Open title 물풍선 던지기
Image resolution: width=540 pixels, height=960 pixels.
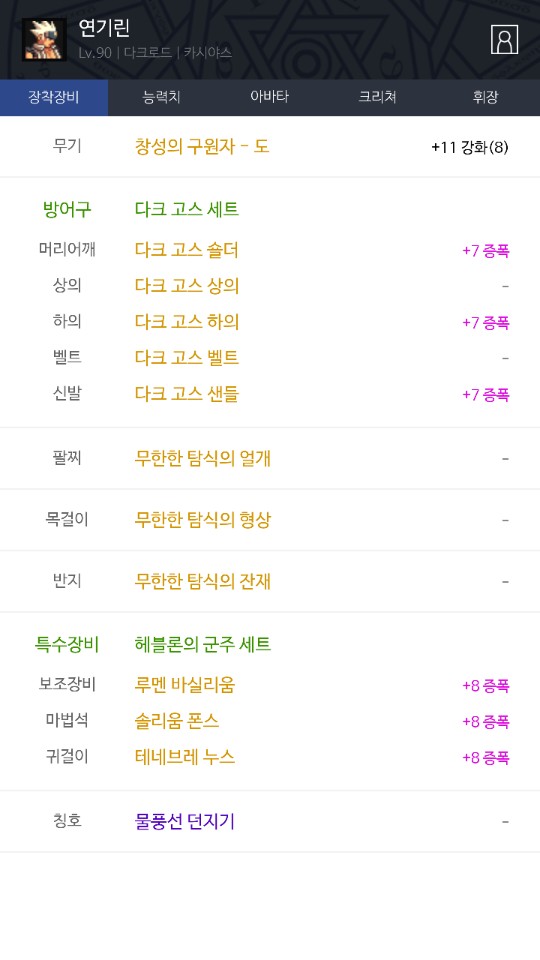pyautogui.click(x=185, y=821)
